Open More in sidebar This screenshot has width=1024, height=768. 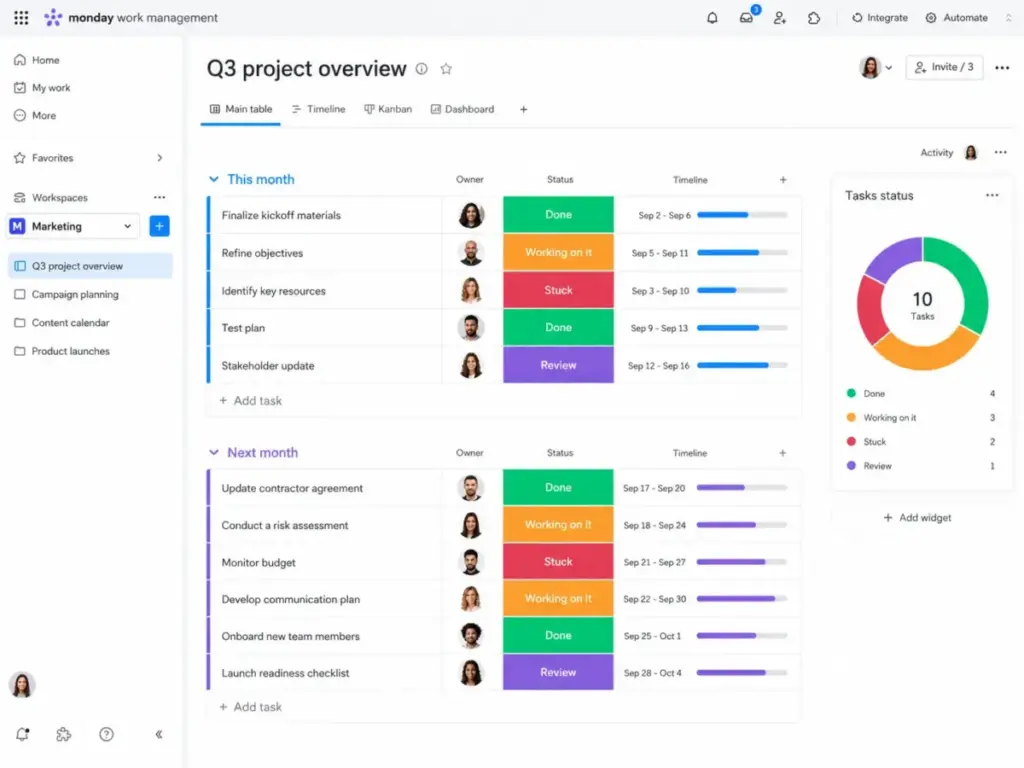click(35, 116)
